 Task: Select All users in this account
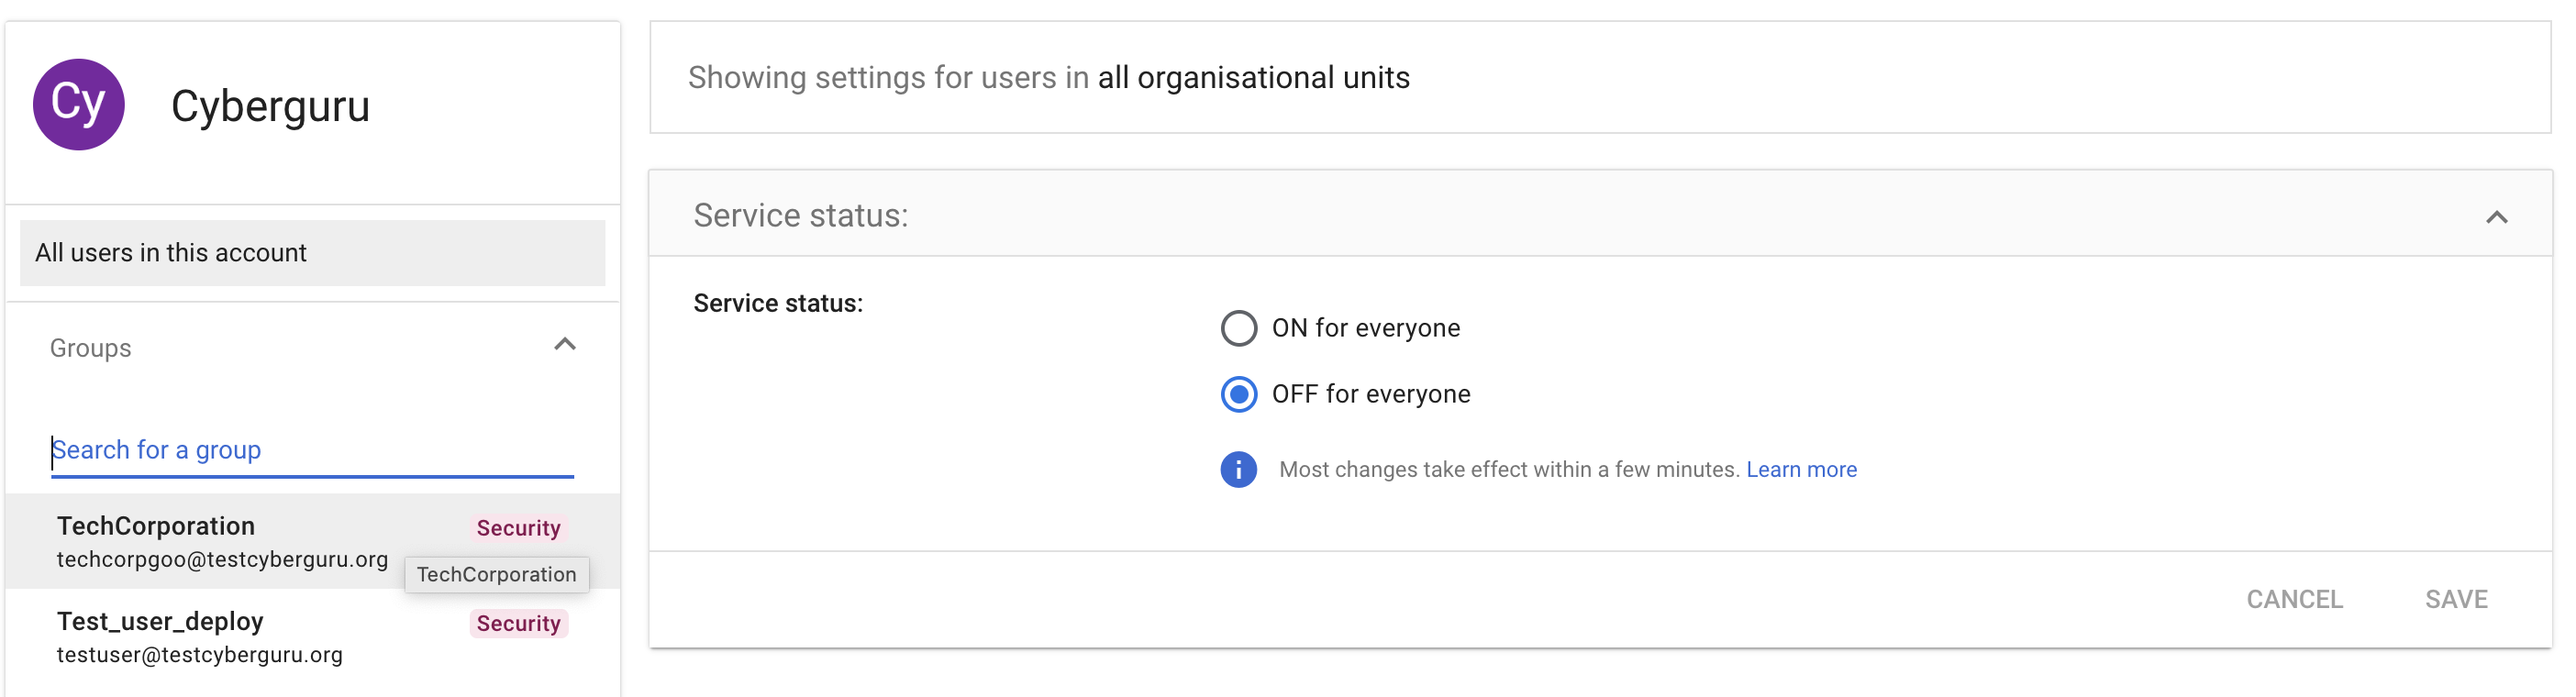tap(312, 253)
